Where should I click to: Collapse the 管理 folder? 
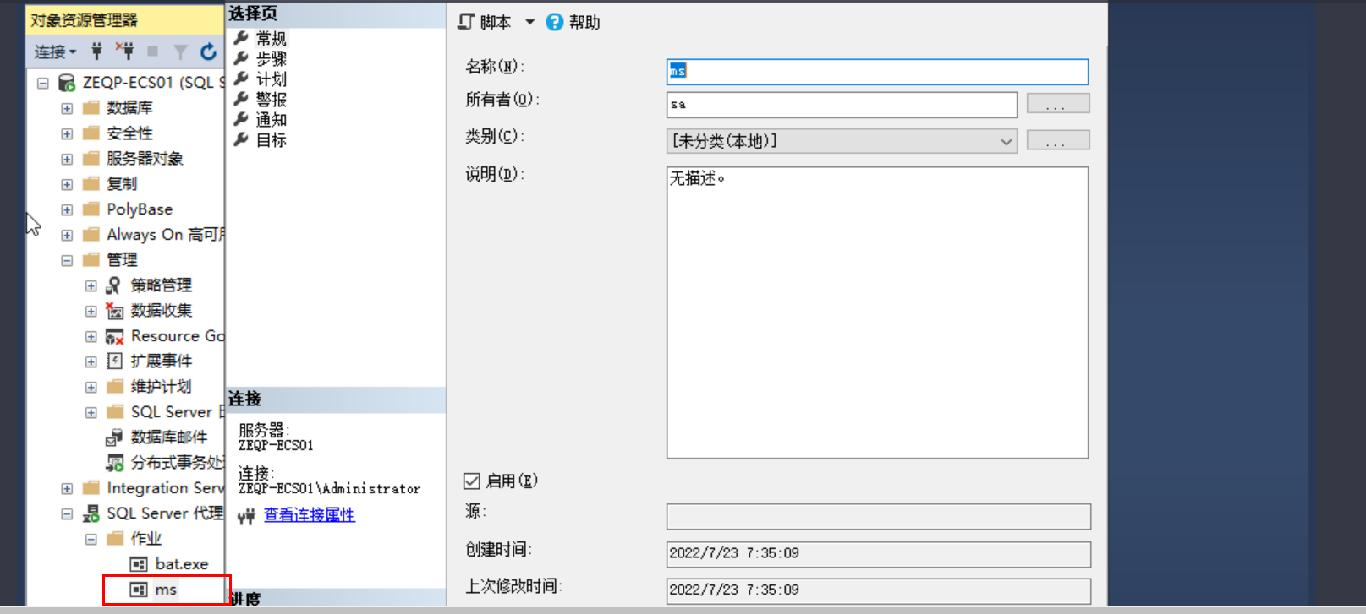[x=67, y=260]
